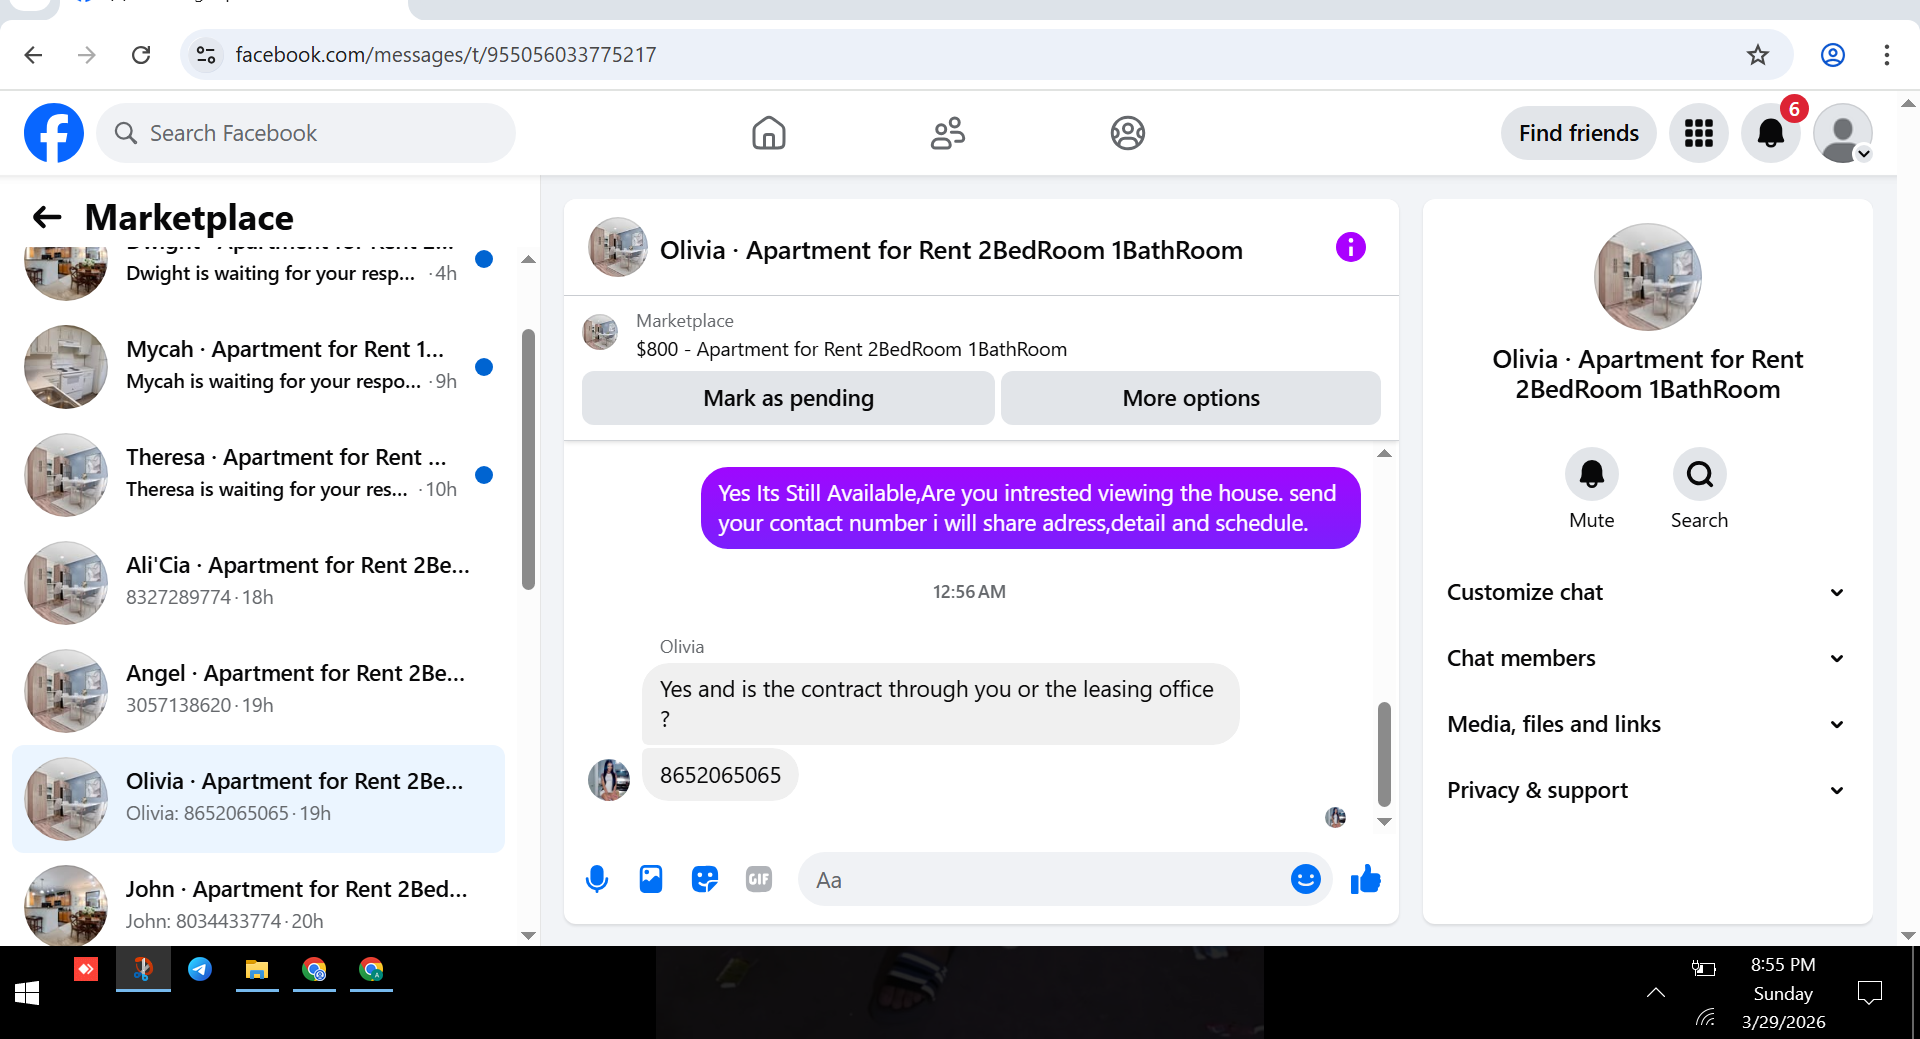Open the GIF picker

759,880
